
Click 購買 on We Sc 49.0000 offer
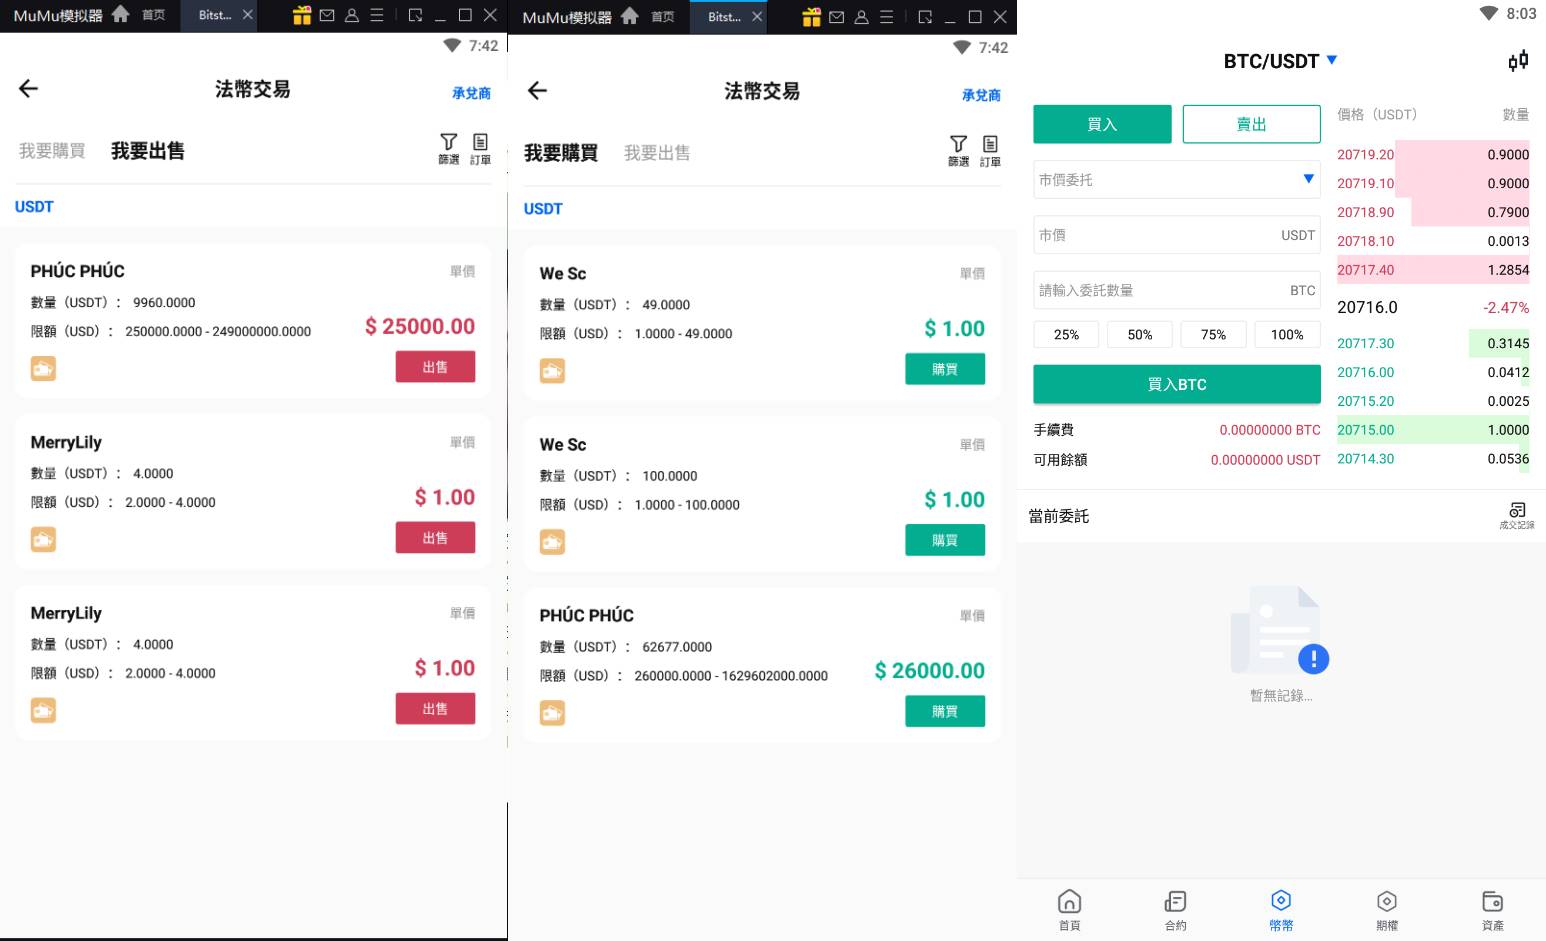click(x=945, y=369)
